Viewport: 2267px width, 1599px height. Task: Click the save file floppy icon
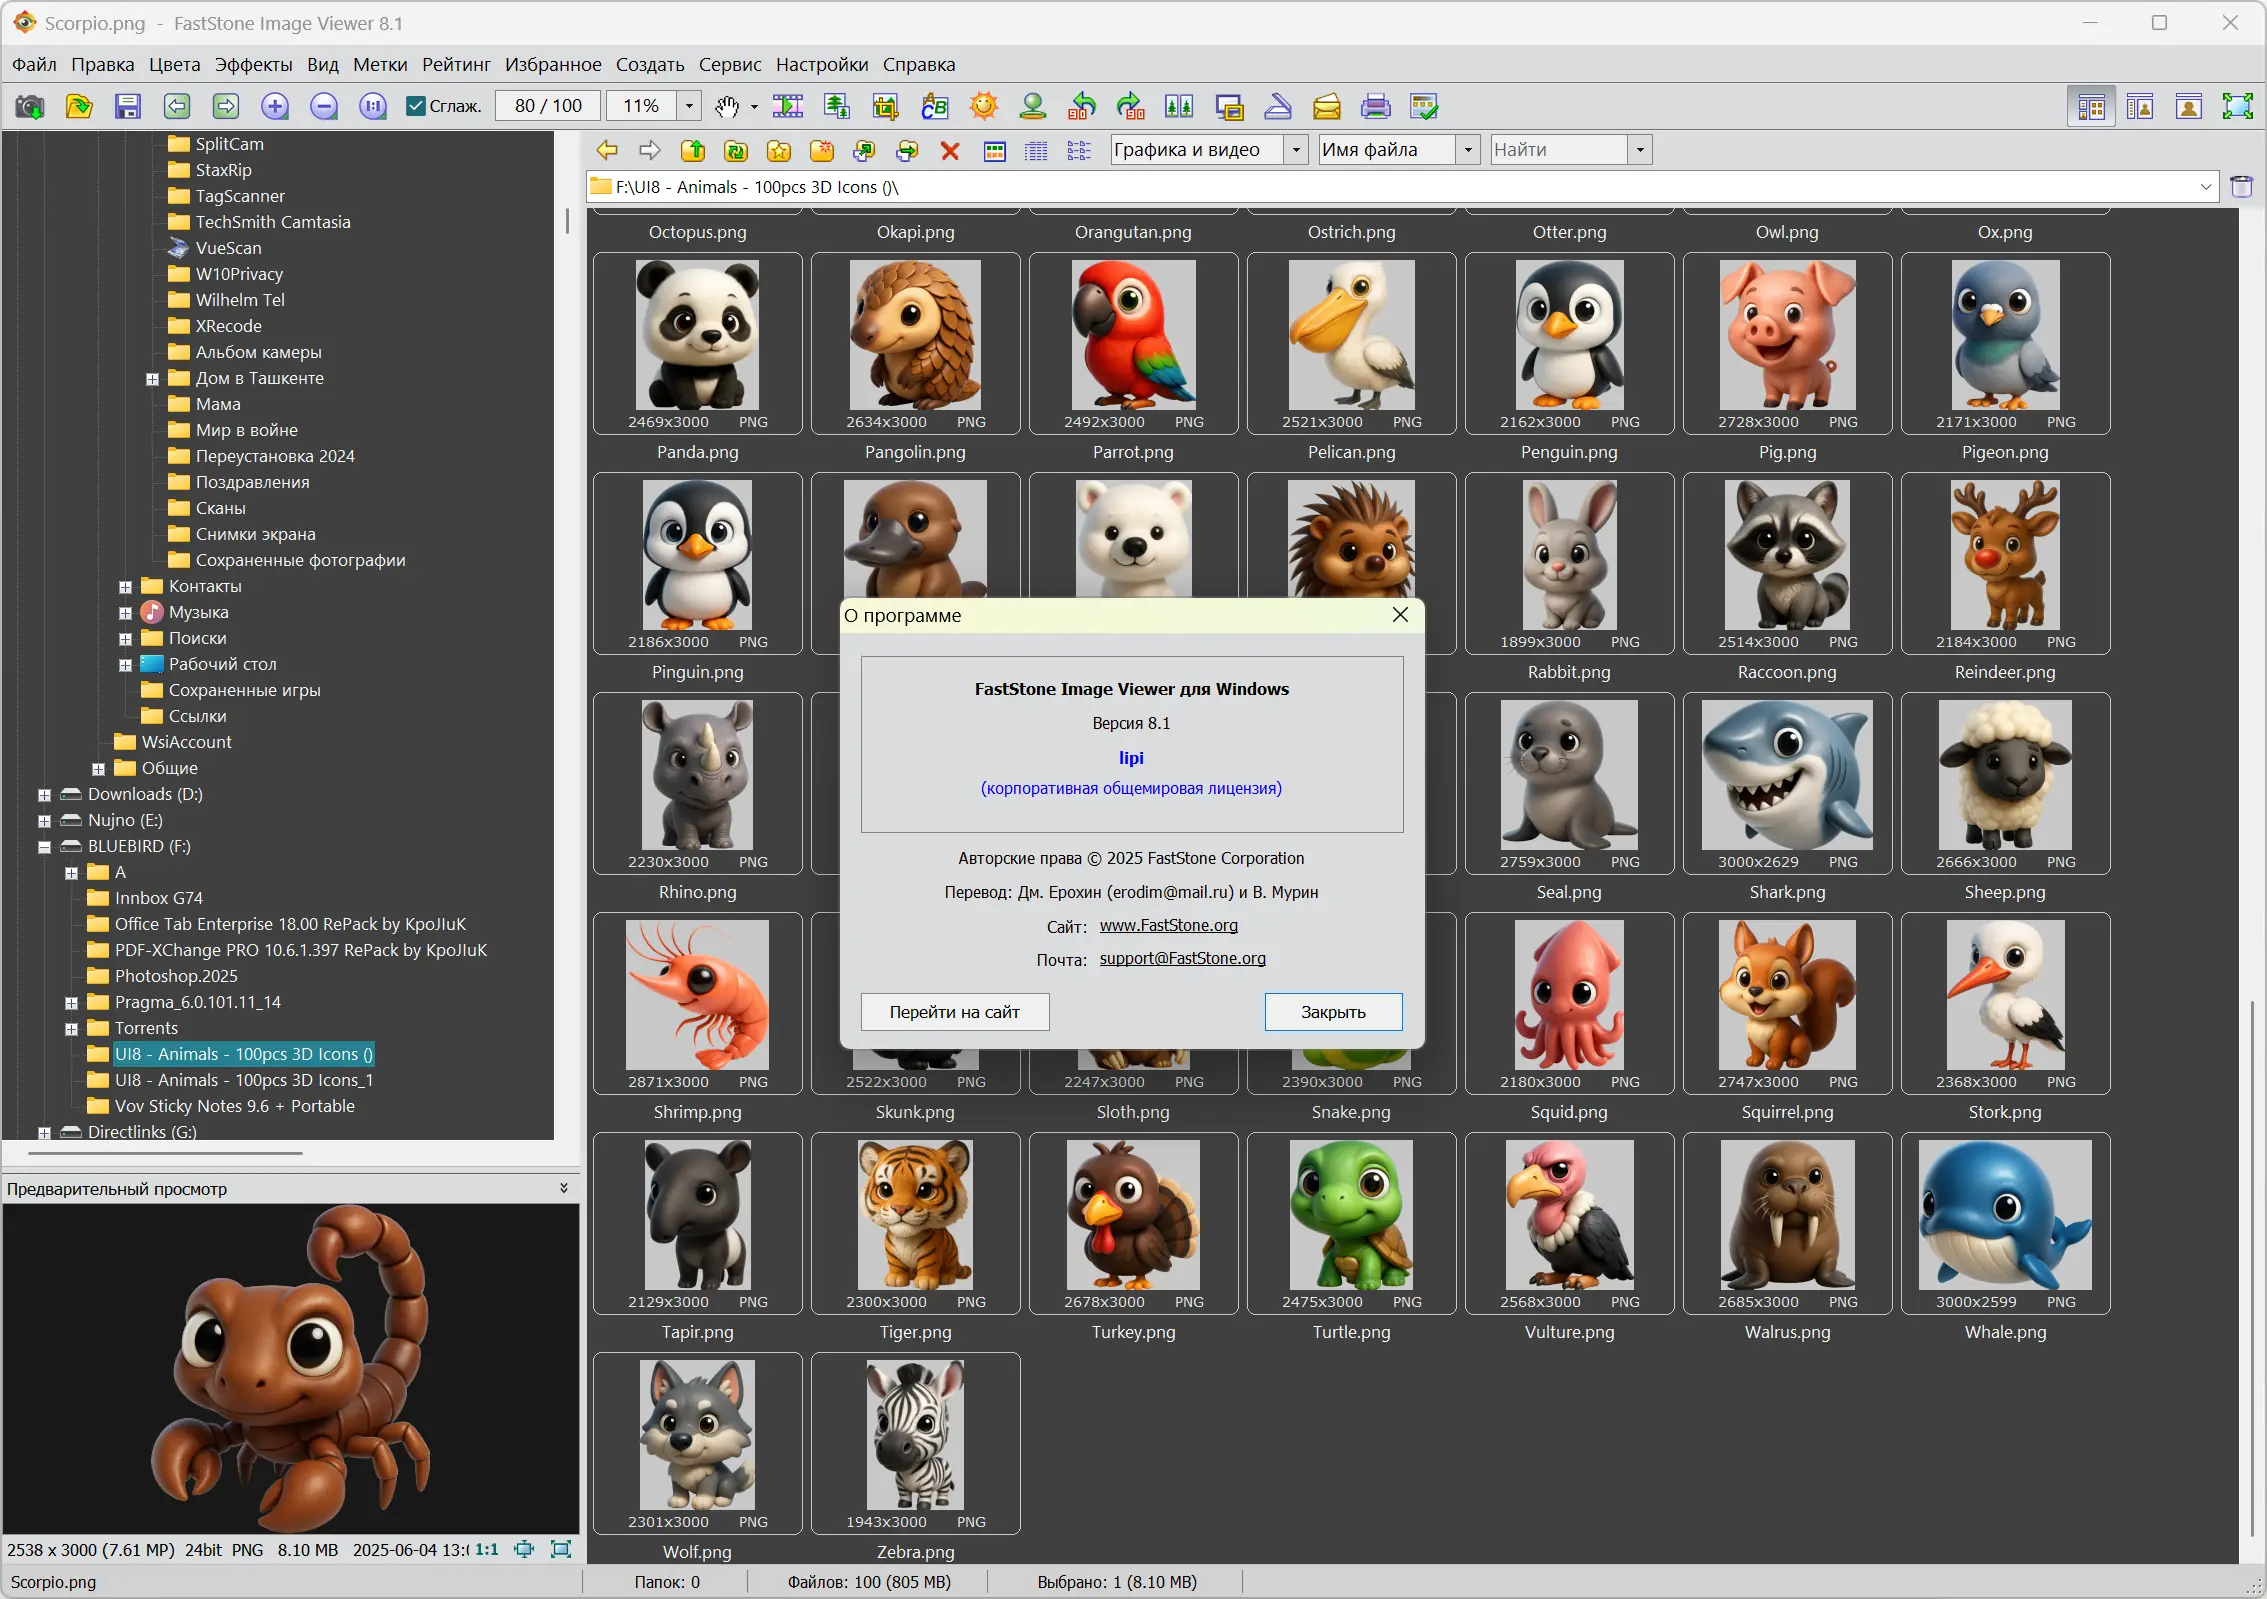[x=128, y=106]
